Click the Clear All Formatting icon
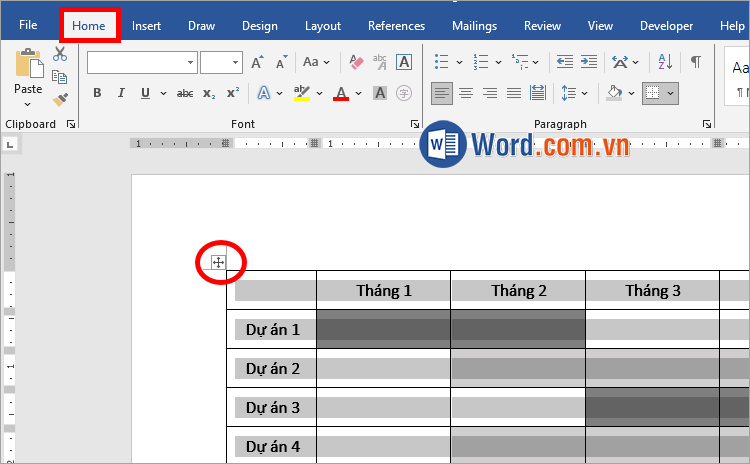750x464 pixels. tap(355, 62)
